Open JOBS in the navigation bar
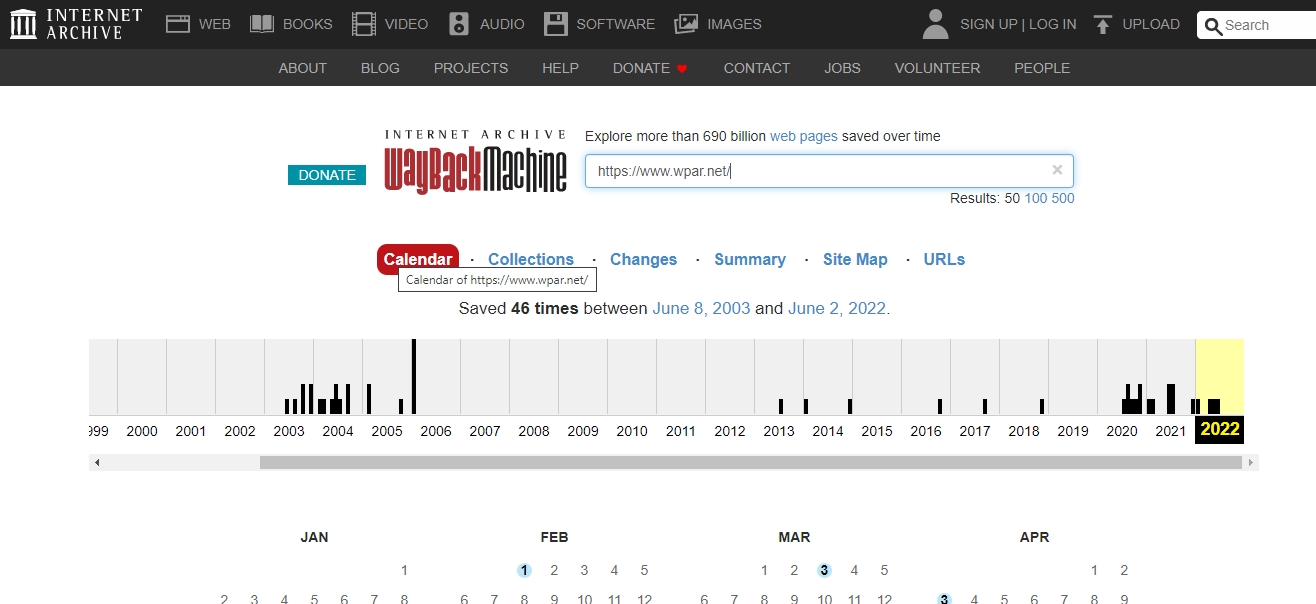The width and height of the screenshot is (1316, 604). coord(842,68)
